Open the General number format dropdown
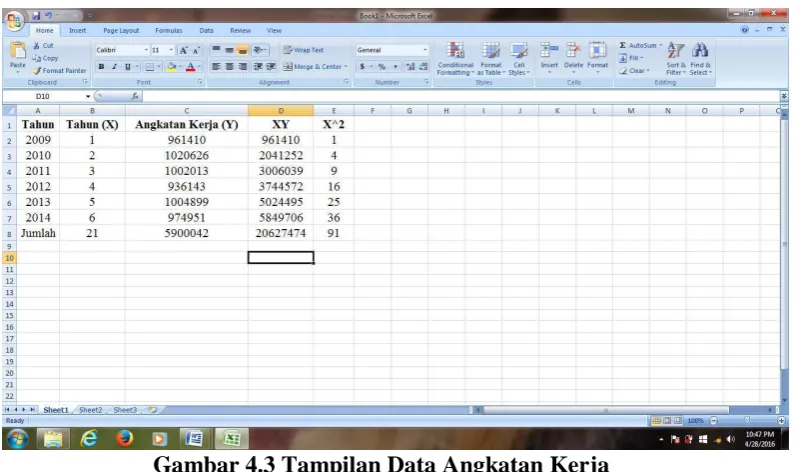 coord(425,50)
